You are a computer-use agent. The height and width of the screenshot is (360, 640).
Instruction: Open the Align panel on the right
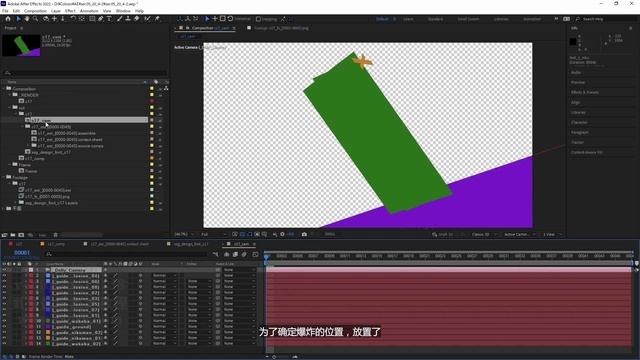point(575,102)
